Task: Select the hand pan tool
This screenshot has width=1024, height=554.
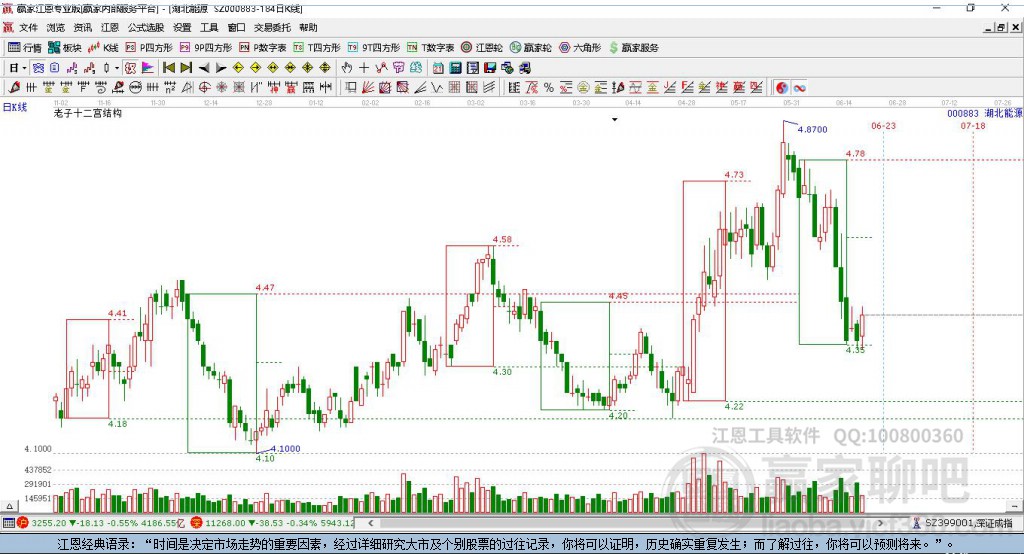Action: click(x=347, y=68)
